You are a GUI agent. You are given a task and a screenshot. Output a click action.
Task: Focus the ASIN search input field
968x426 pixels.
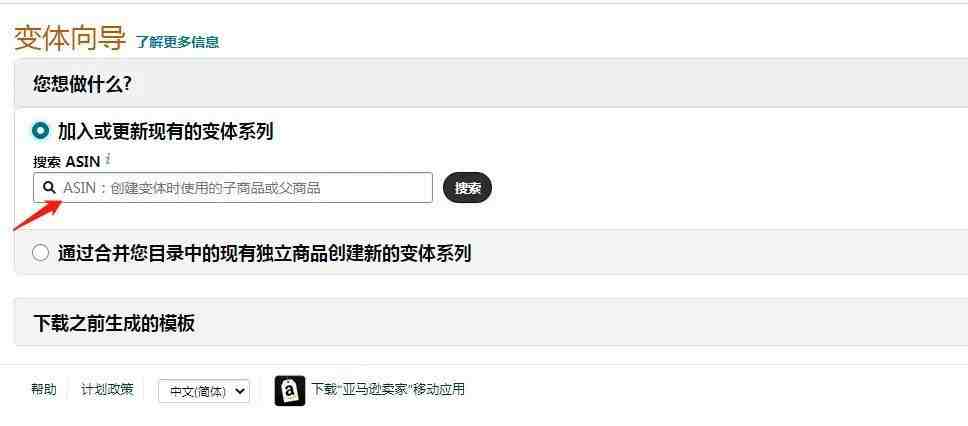233,188
